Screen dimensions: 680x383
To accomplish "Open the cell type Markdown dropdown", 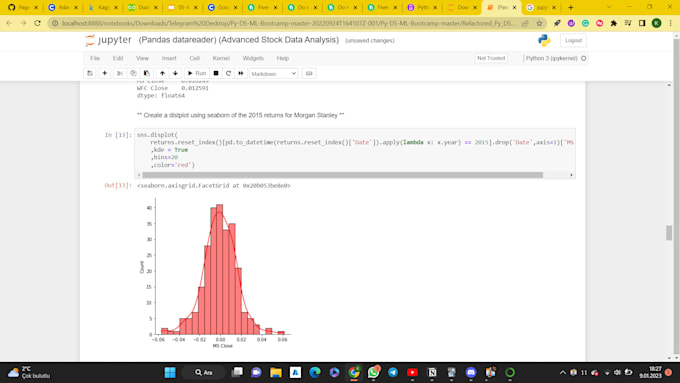I will [273, 74].
